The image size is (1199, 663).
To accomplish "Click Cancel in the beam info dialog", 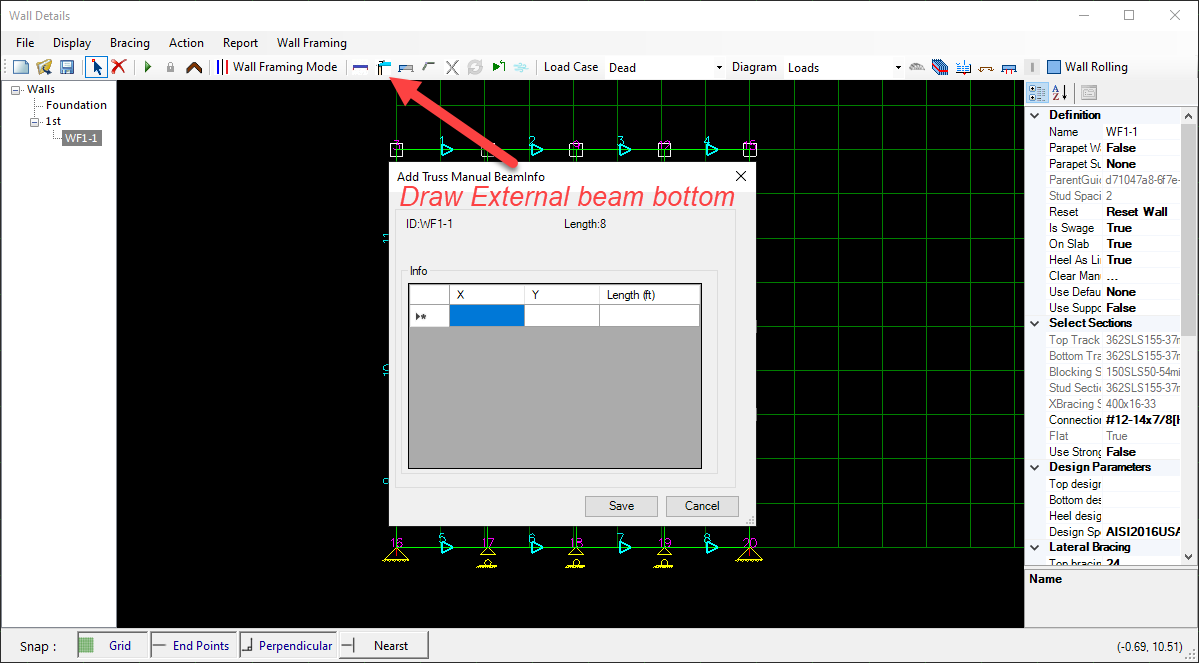I will (702, 506).
